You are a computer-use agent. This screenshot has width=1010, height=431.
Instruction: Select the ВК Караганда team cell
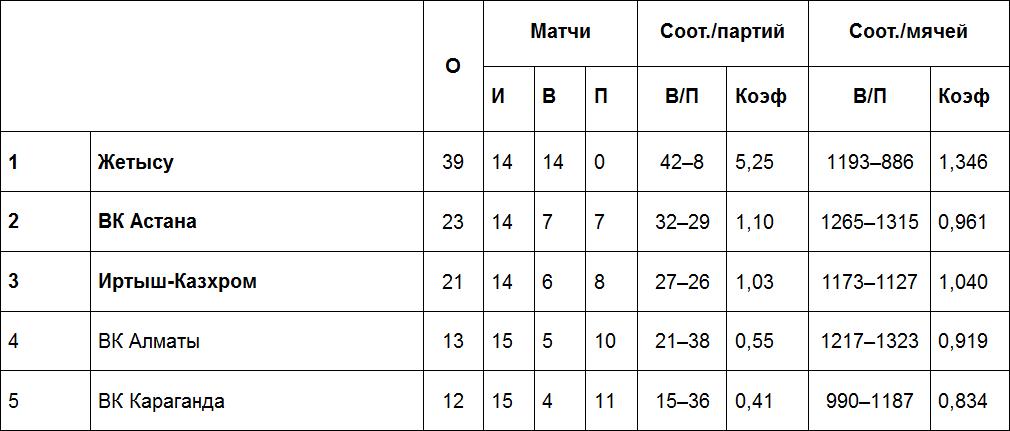(x=161, y=402)
